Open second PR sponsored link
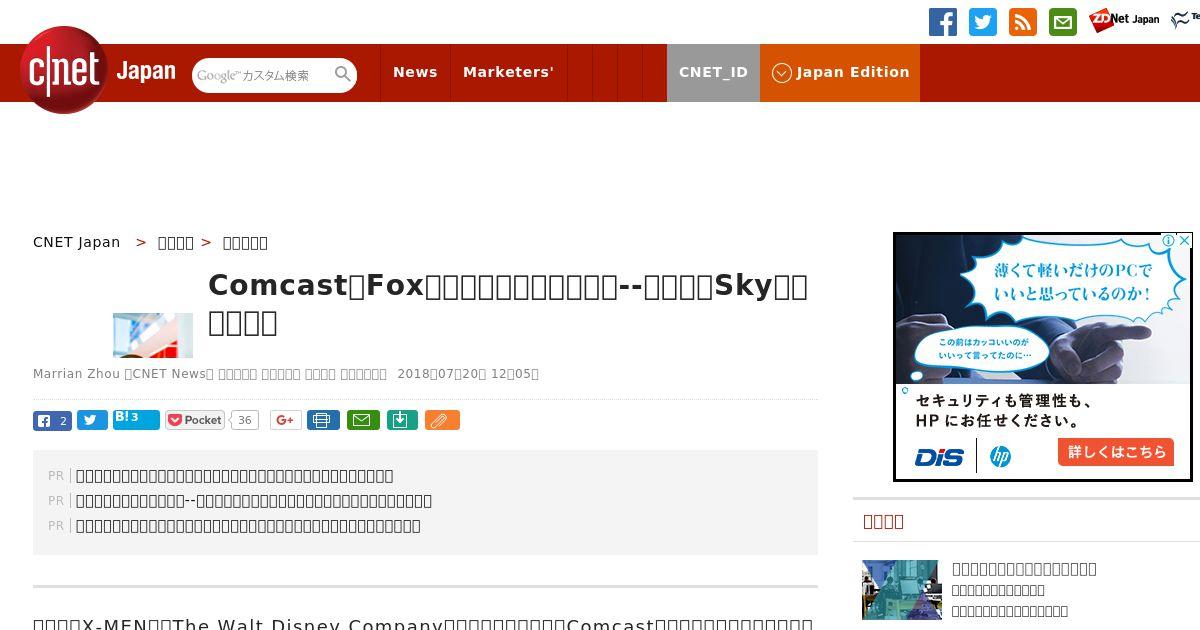The width and height of the screenshot is (1200, 630). click(254, 501)
